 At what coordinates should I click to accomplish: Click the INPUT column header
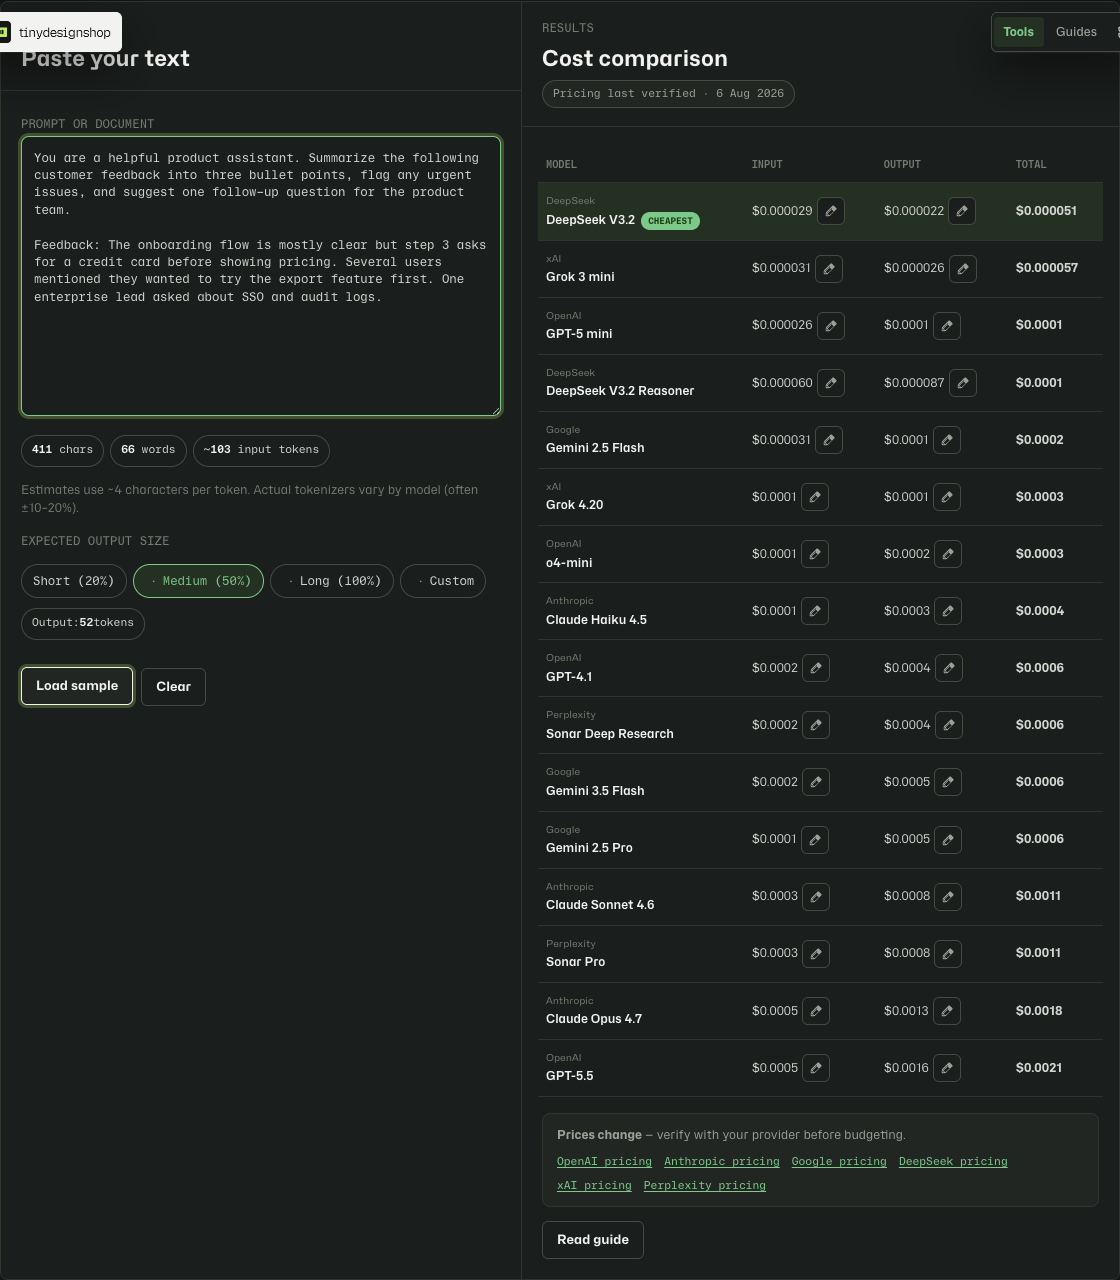click(x=767, y=164)
